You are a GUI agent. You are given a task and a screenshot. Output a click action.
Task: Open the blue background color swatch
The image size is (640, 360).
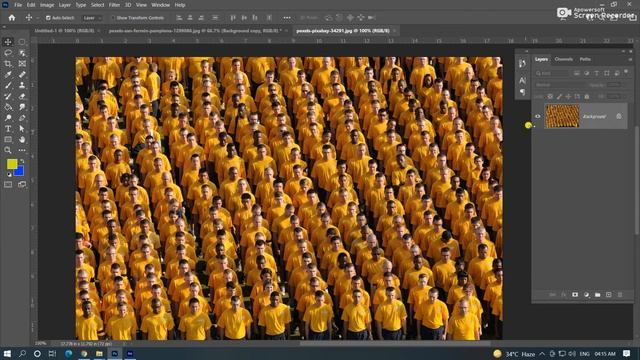pyautogui.click(x=20, y=173)
